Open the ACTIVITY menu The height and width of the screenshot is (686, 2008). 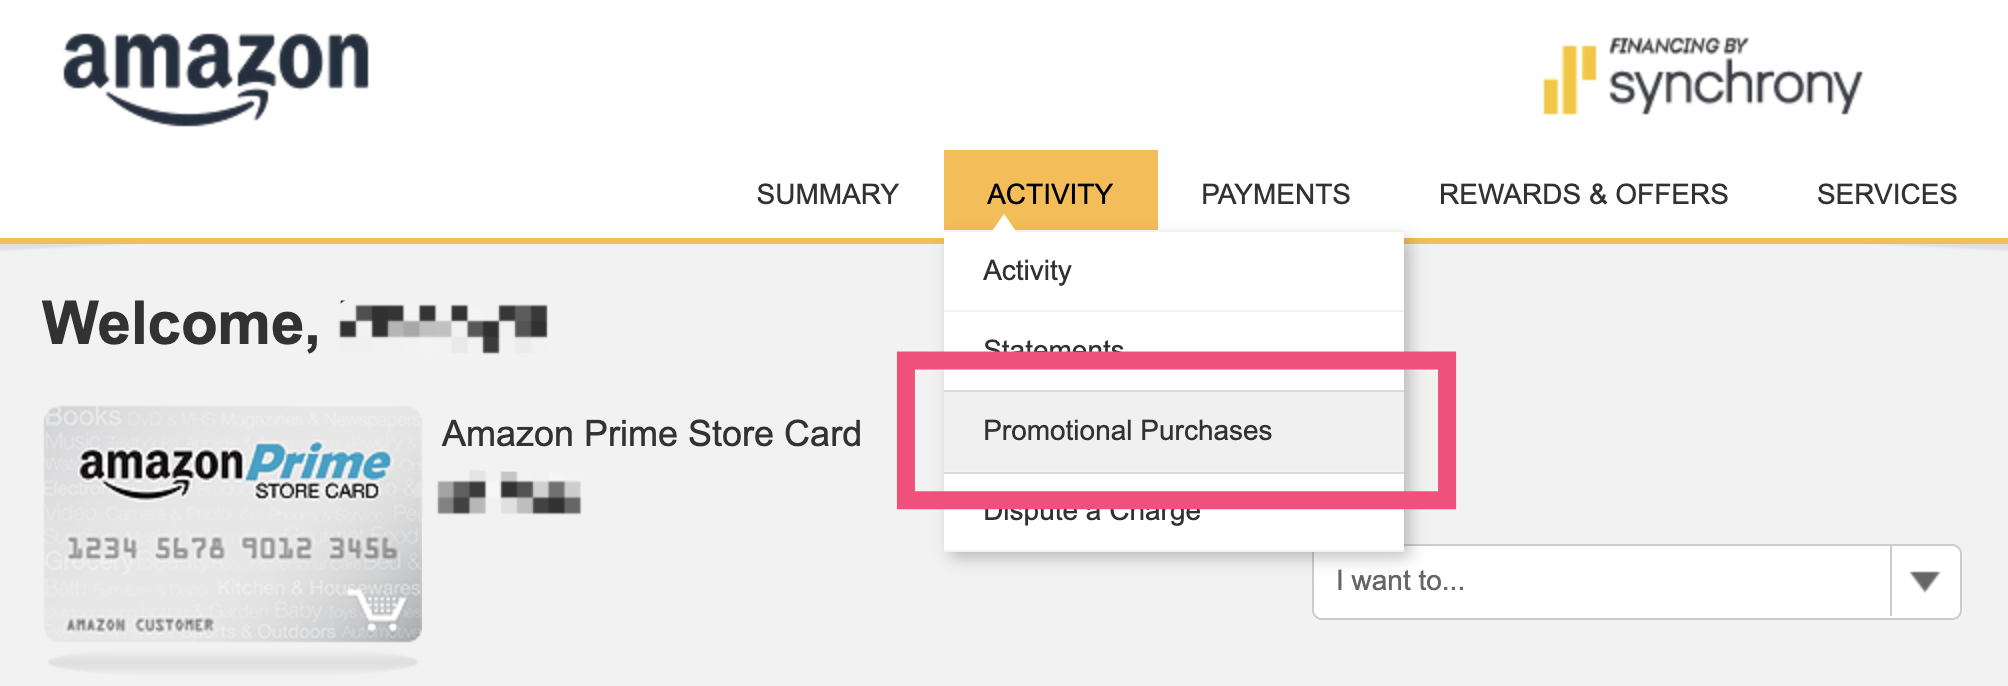pos(1050,192)
